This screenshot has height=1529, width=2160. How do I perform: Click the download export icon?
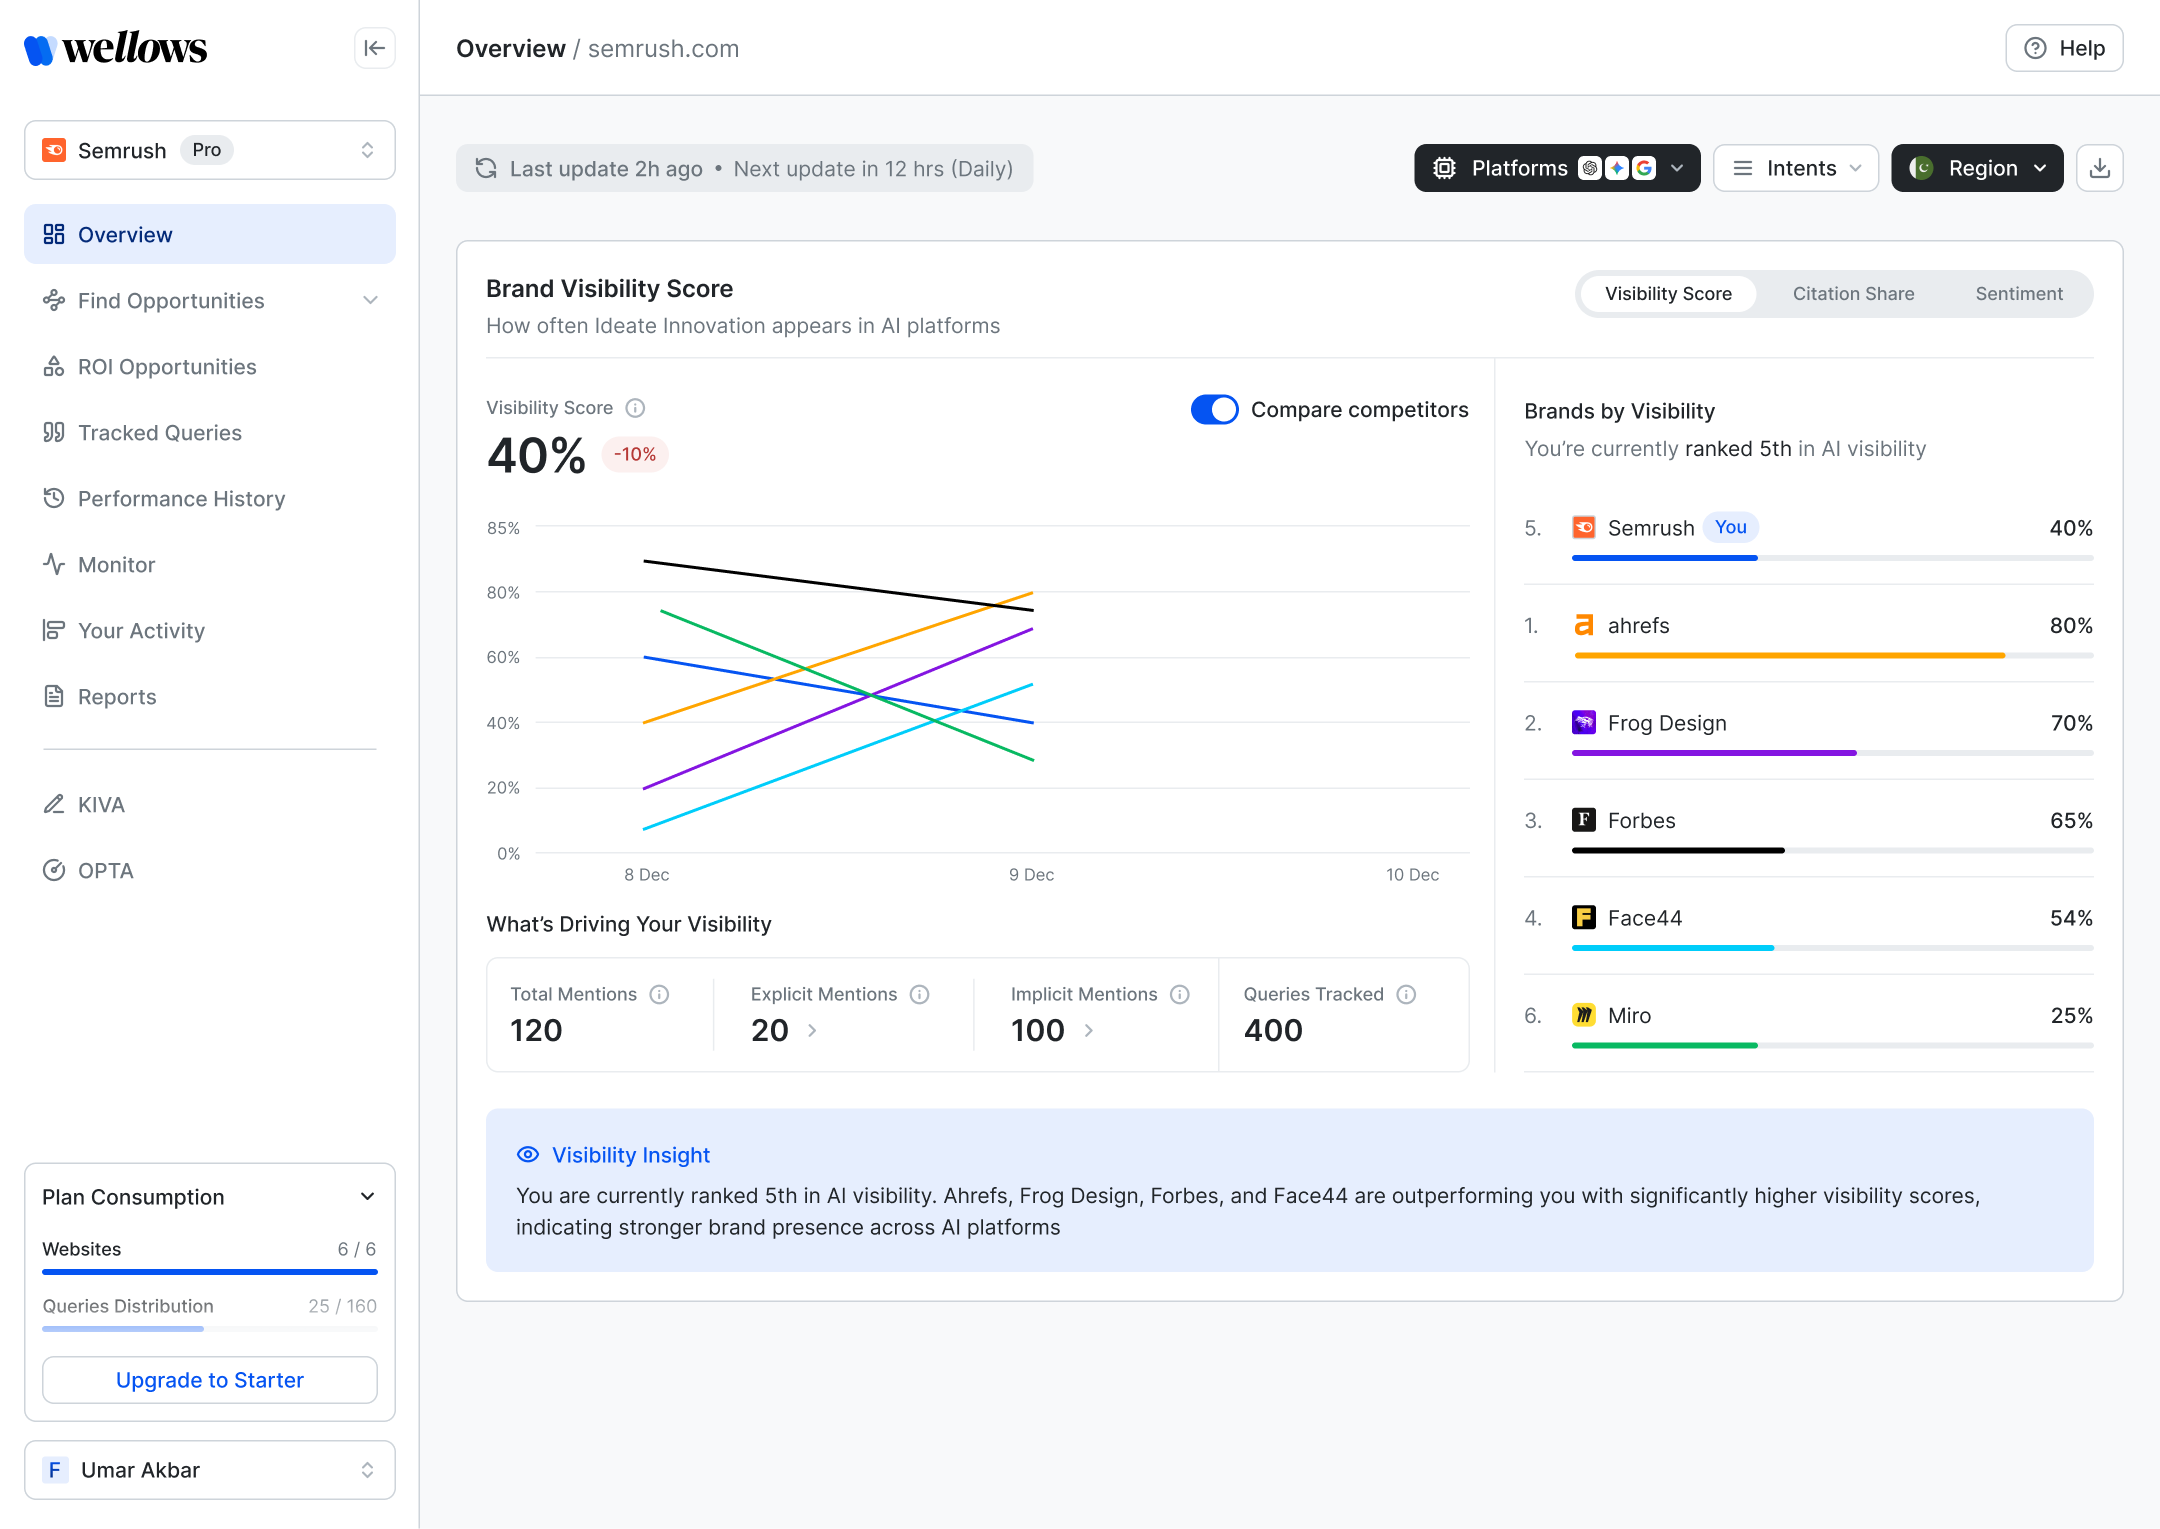pyautogui.click(x=2100, y=168)
